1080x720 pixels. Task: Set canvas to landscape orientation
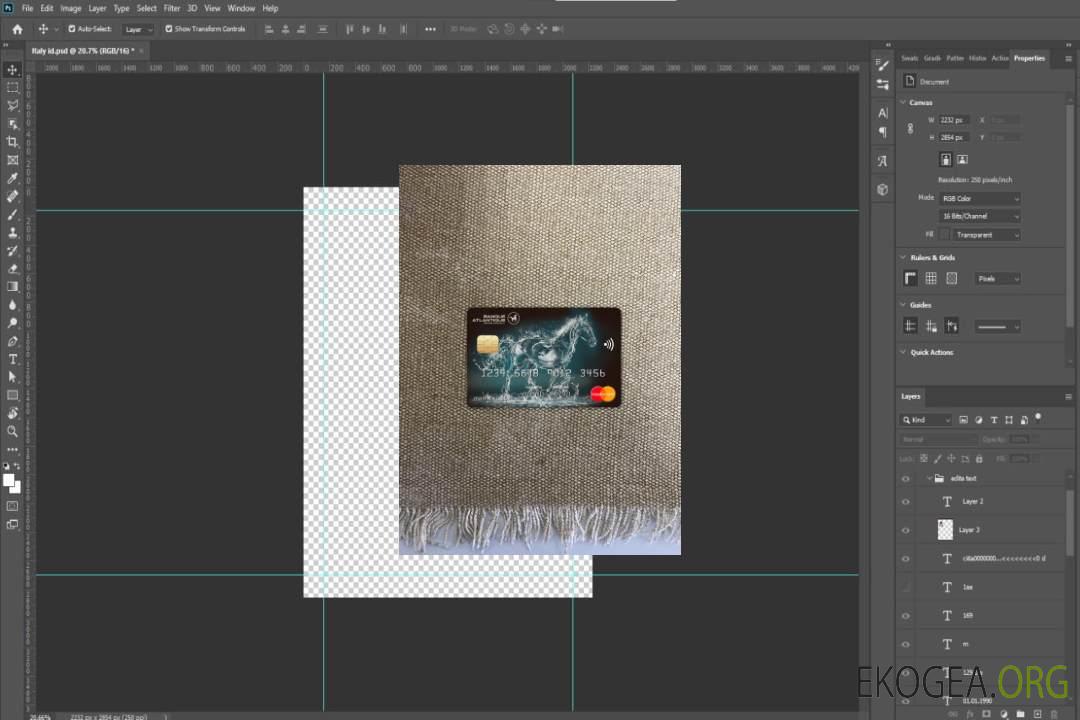pos(962,159)
